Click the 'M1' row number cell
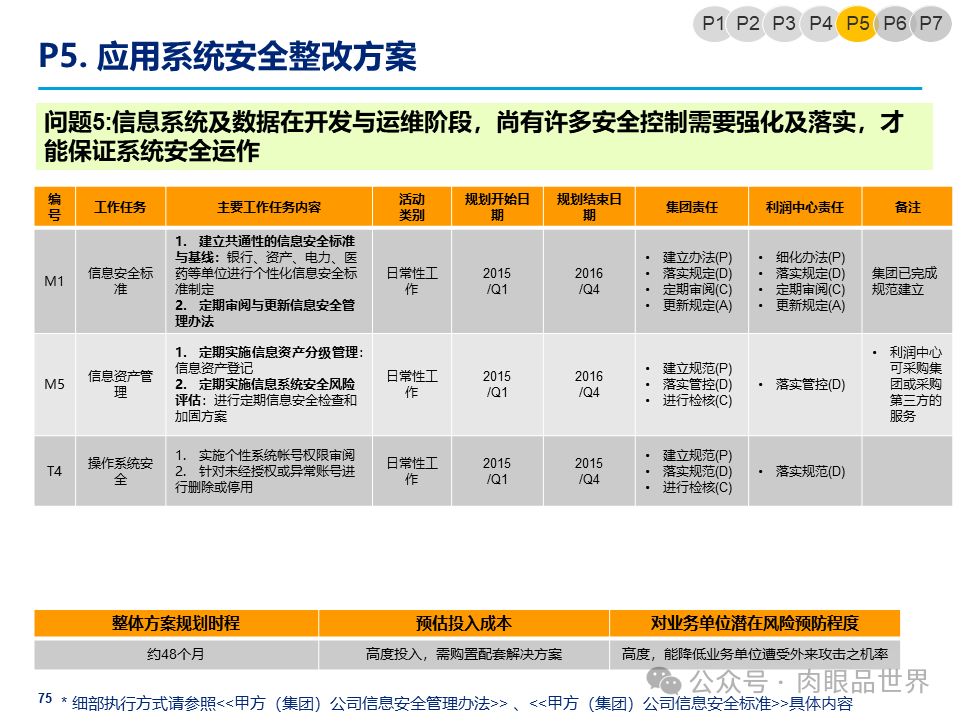 (54, 281)
